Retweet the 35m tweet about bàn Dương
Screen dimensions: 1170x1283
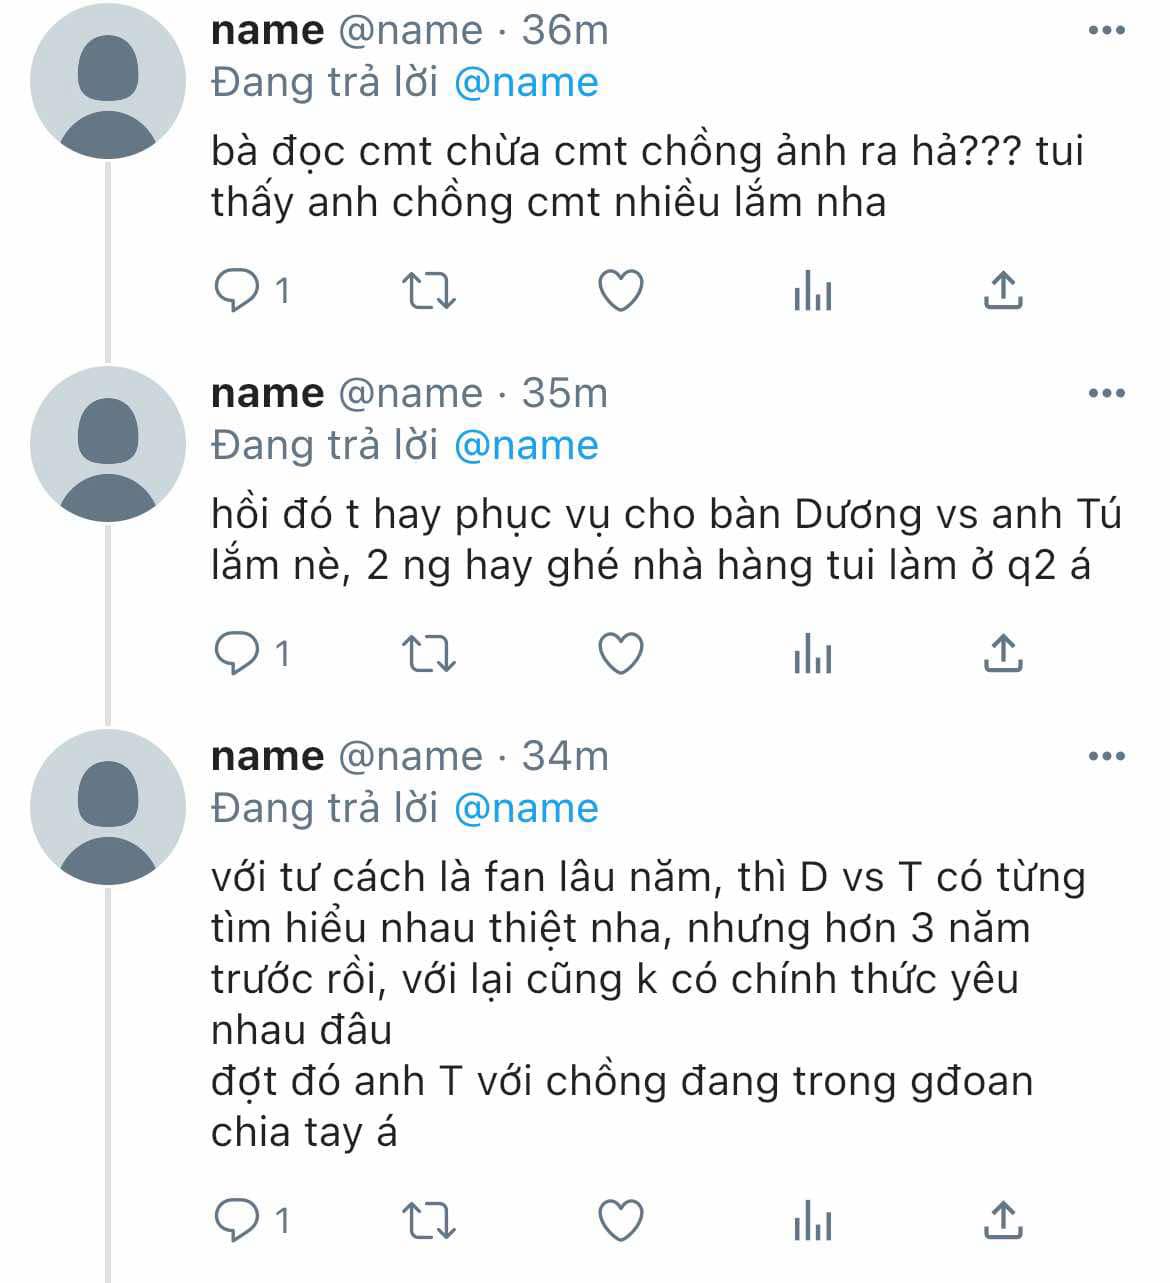[x=429, y=654]
